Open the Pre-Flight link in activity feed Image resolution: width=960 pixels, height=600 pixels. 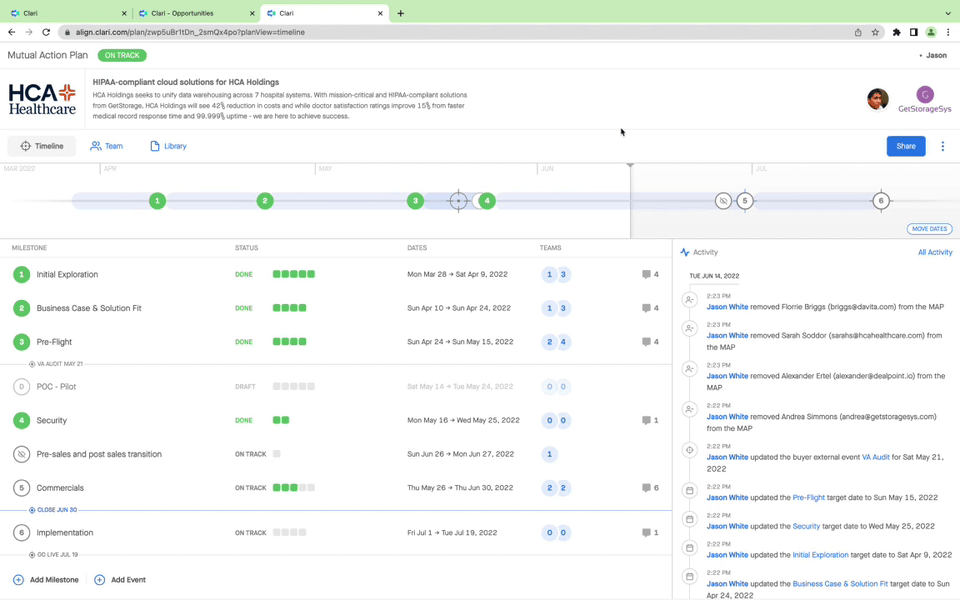click(x=808, y=498)
